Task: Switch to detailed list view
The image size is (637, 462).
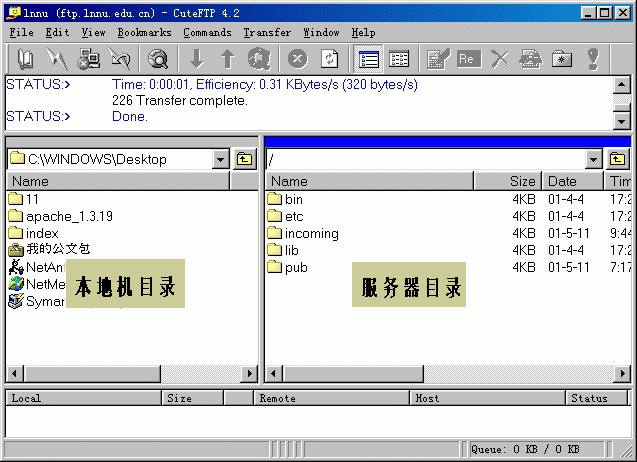Action: pos(399,59)
